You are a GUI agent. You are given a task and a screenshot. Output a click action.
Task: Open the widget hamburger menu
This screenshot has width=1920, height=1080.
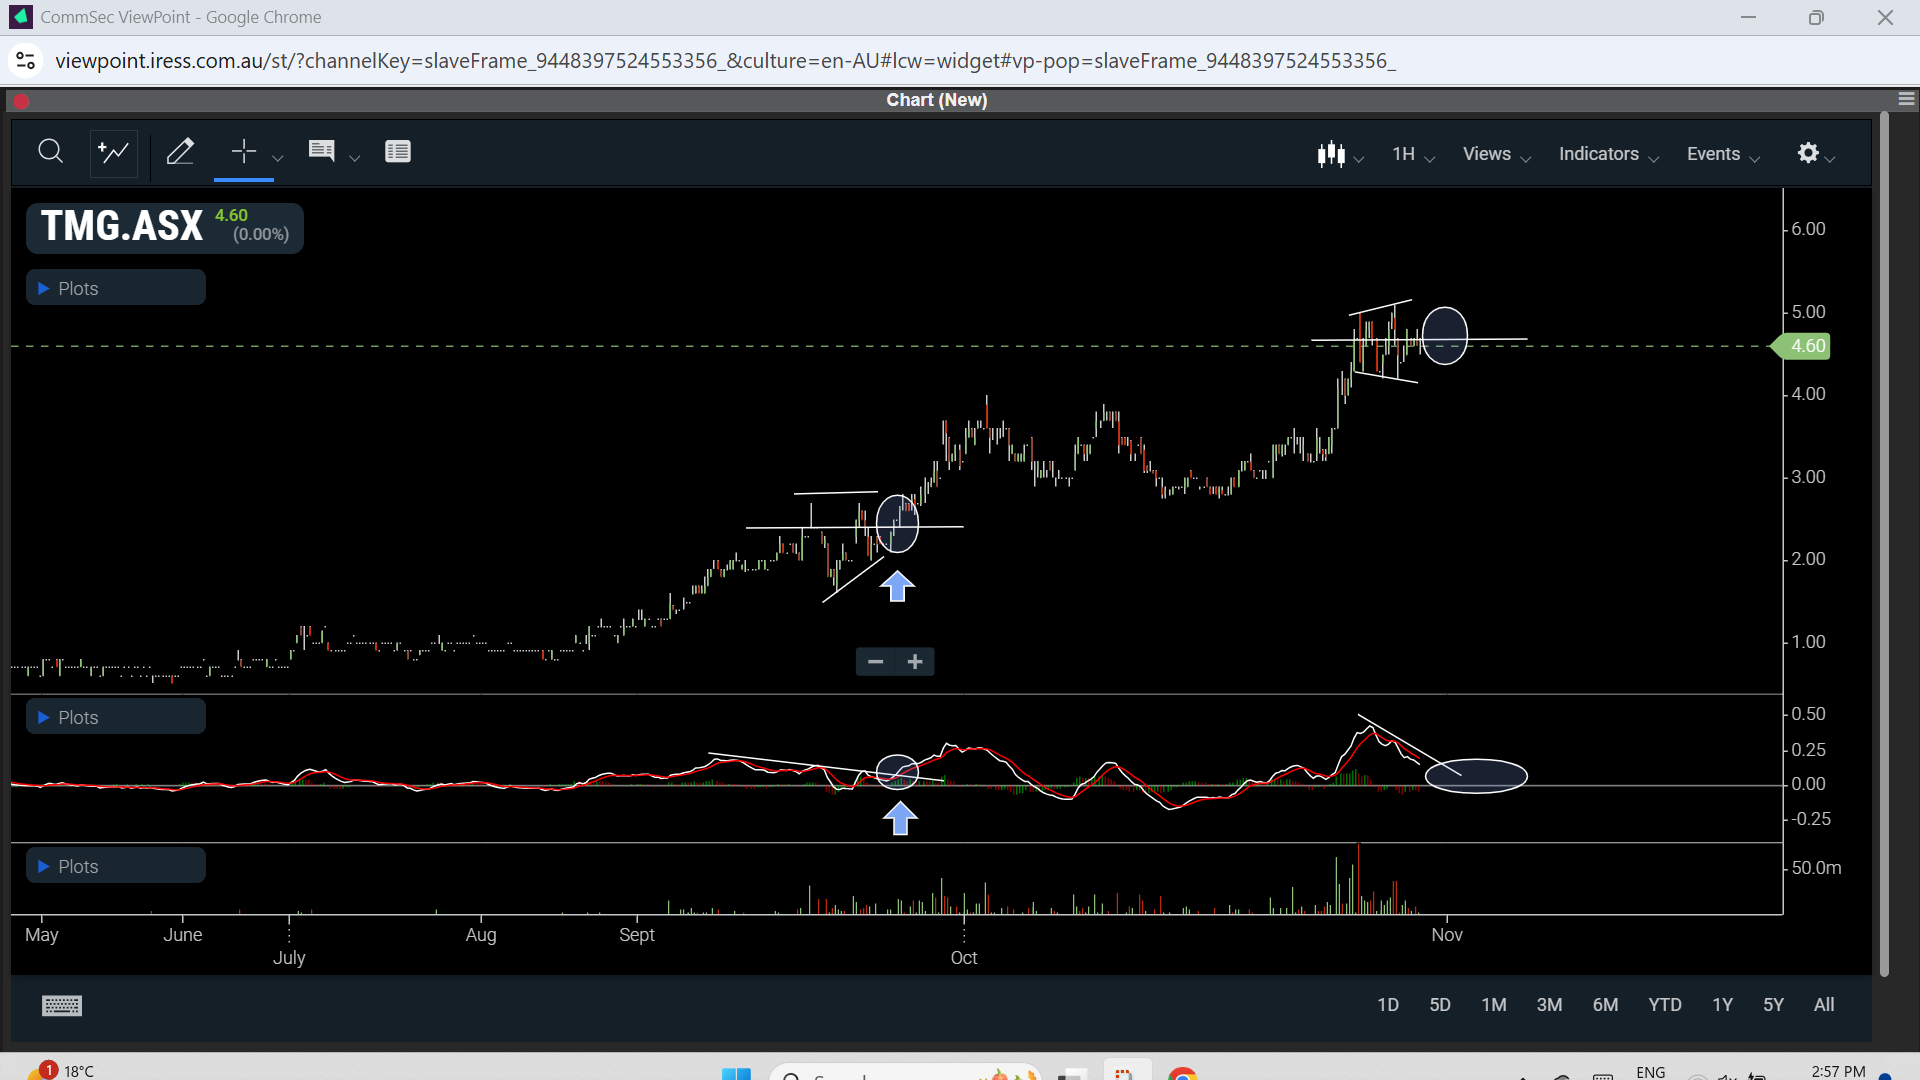(x=1906, y=99)
